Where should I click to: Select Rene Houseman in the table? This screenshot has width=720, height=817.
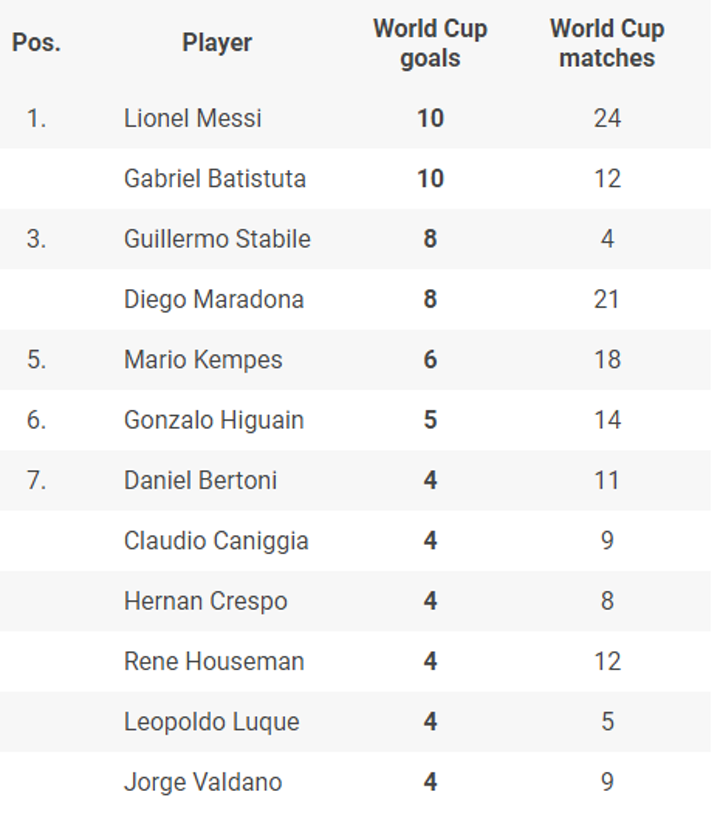pyautogui.click(x=213, y=661)
